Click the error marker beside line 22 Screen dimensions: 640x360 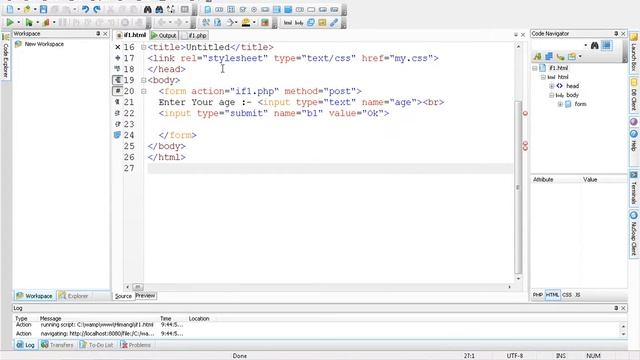(x=525, y=113)
